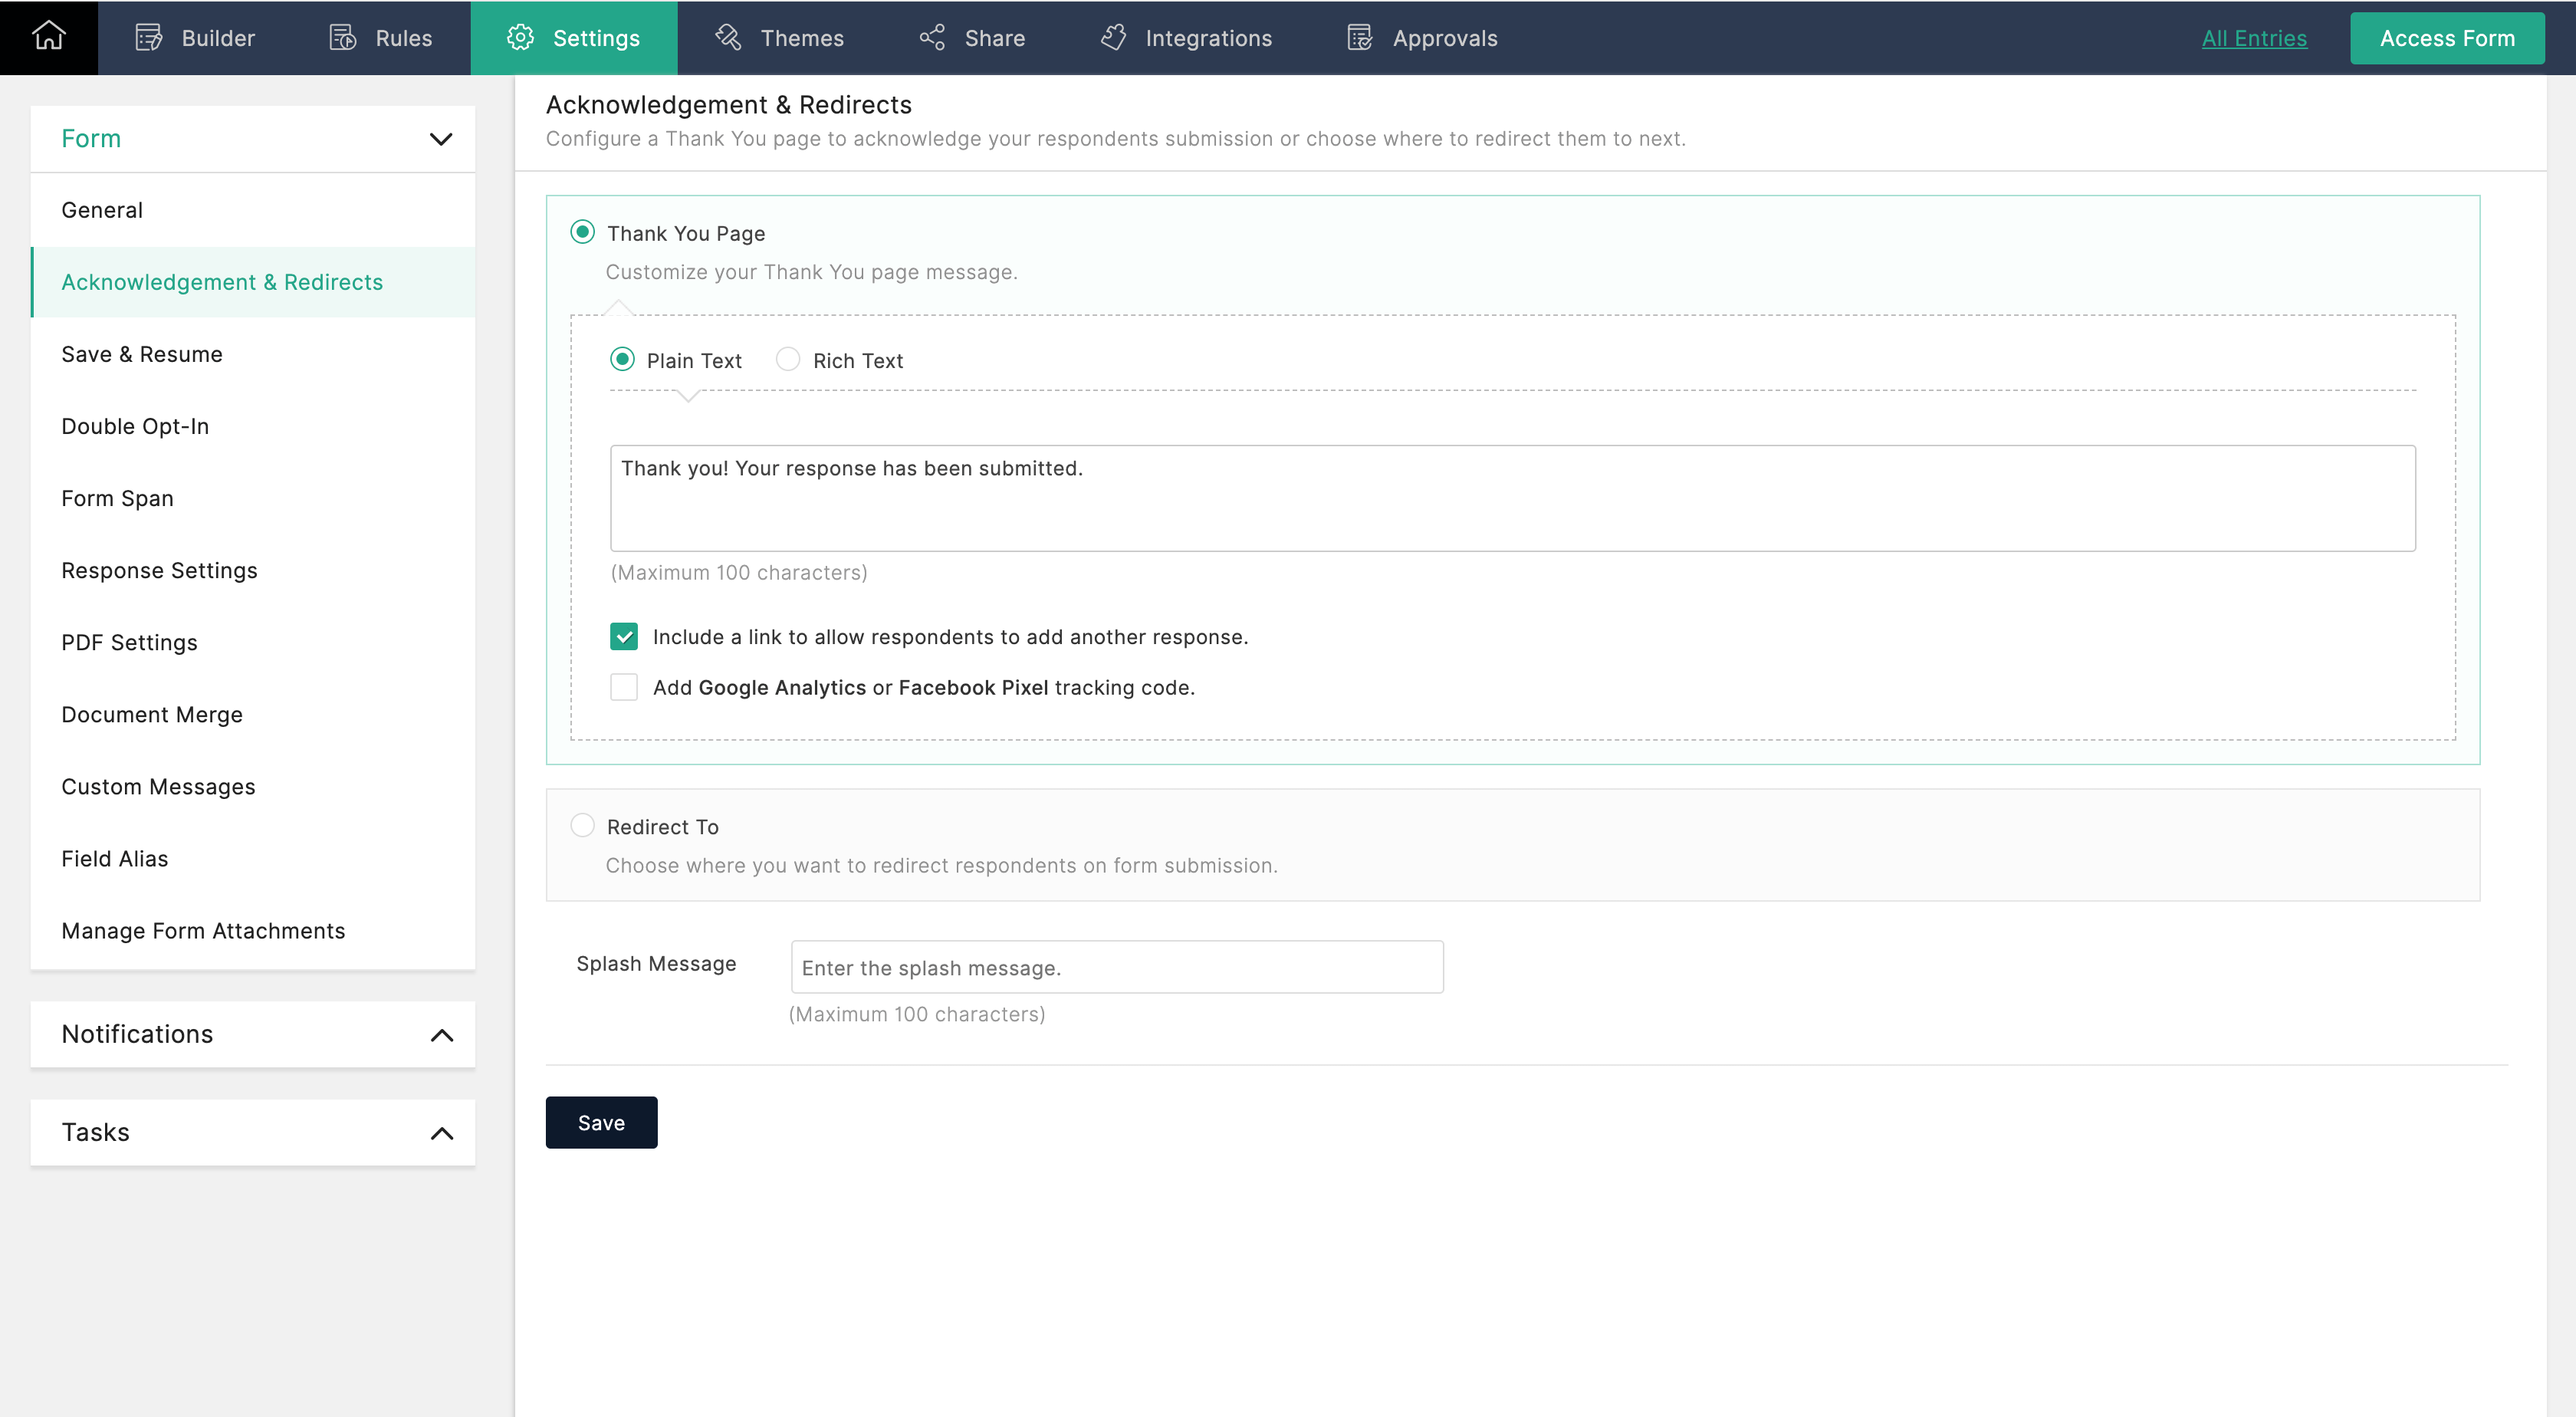Open Response Settings in sidebar
Viewport: 2576px width, 1417px height.
click(253, 570)
